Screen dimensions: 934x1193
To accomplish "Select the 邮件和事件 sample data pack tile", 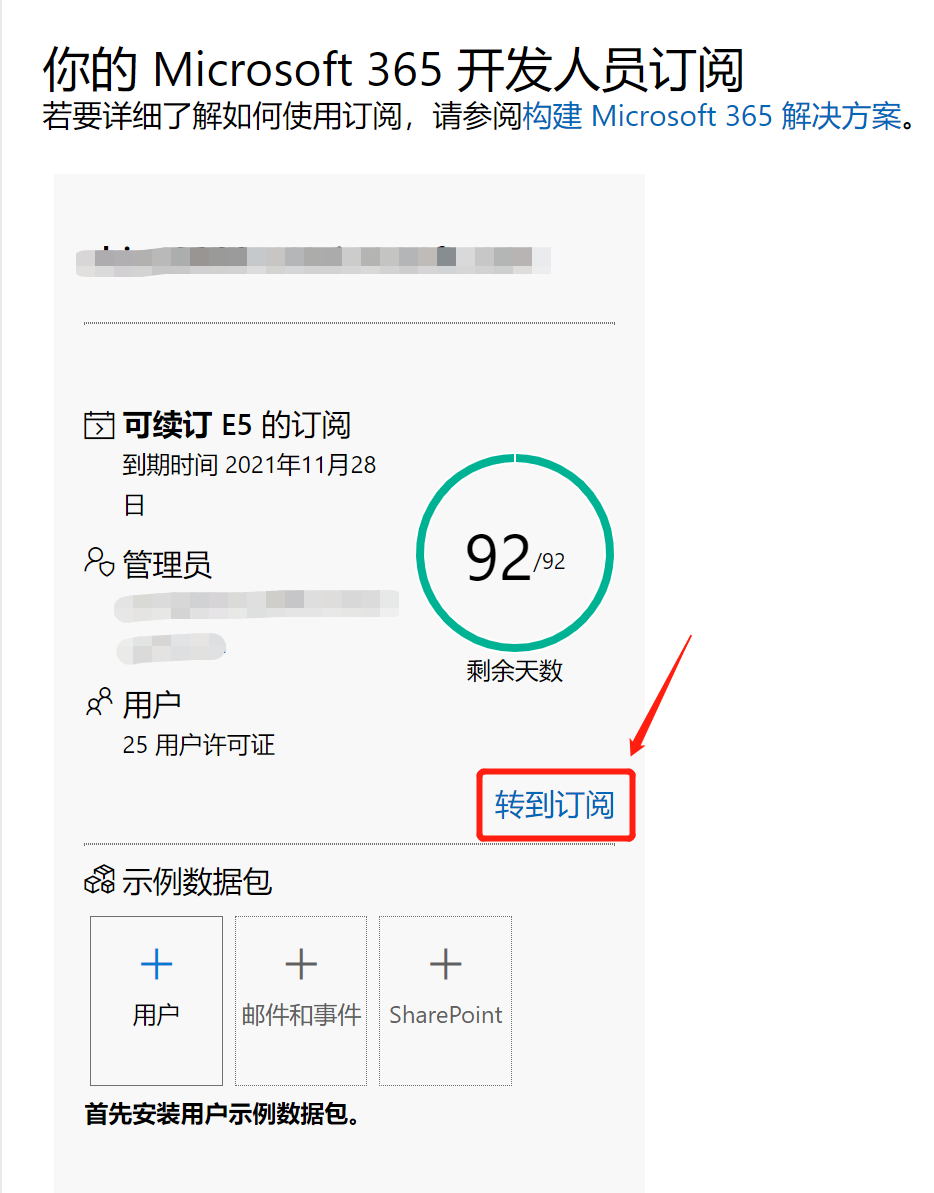I will click(301, 1001).
